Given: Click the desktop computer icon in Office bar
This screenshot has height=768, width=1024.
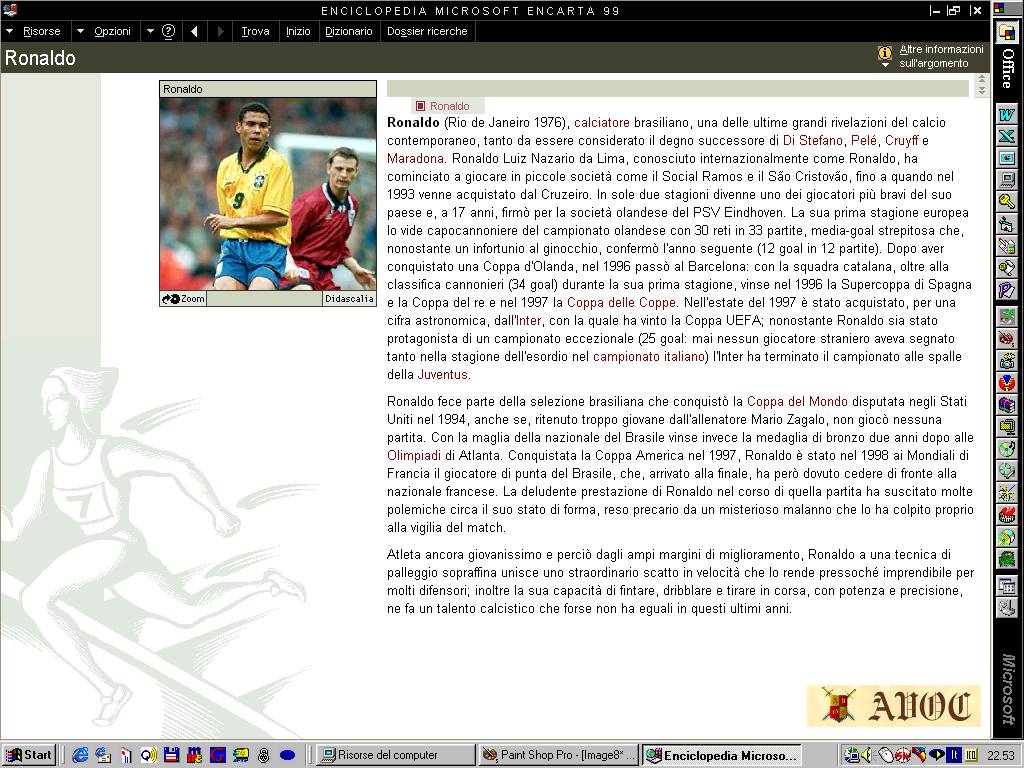Looking at the screenshot, I should 1006,180.
